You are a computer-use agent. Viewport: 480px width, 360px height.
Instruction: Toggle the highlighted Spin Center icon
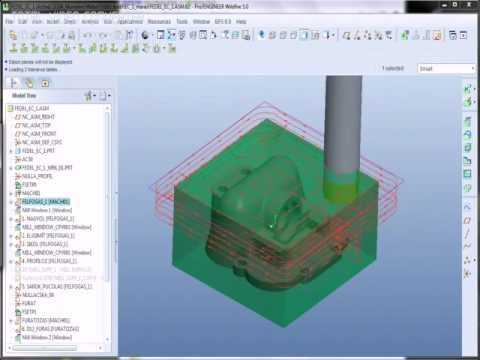171,35
